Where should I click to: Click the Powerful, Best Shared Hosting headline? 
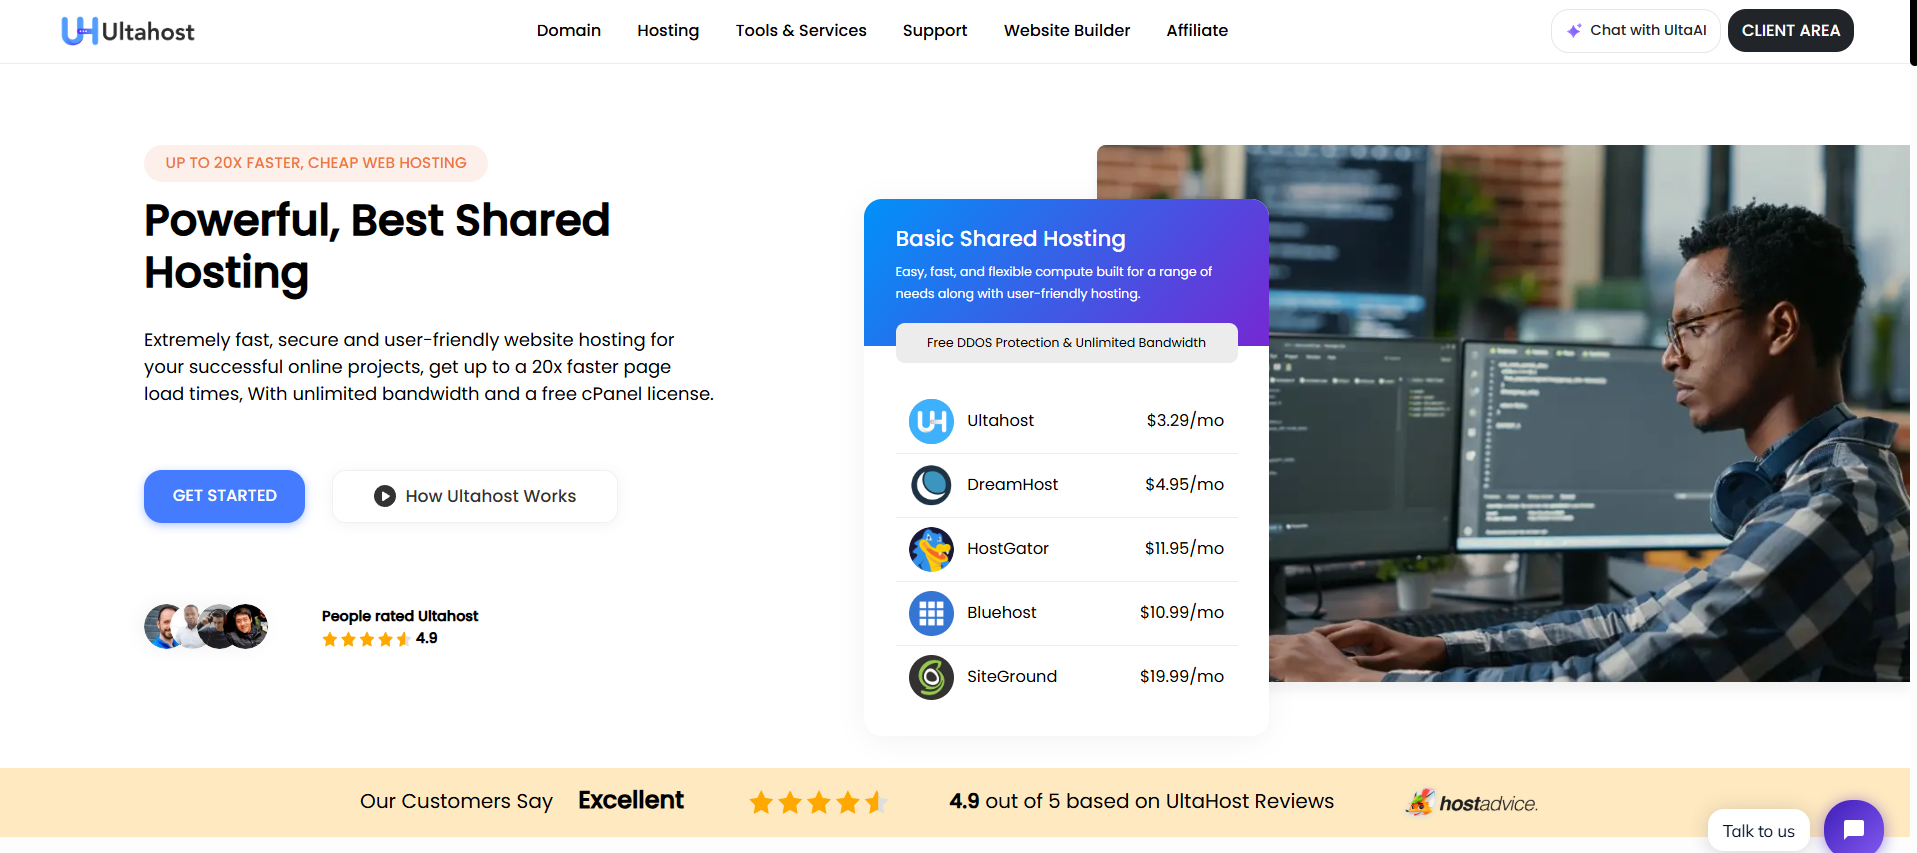coord(377,246)
